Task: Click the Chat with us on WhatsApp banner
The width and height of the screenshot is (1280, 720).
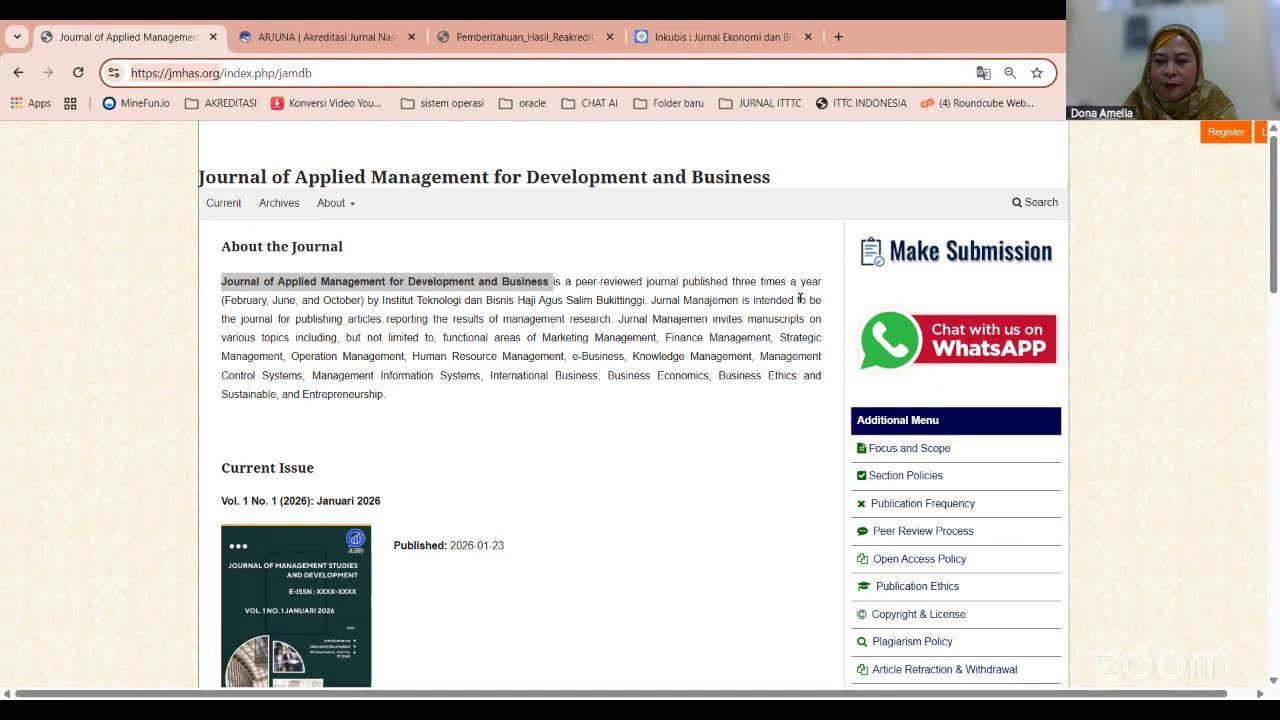Action: 958,340
